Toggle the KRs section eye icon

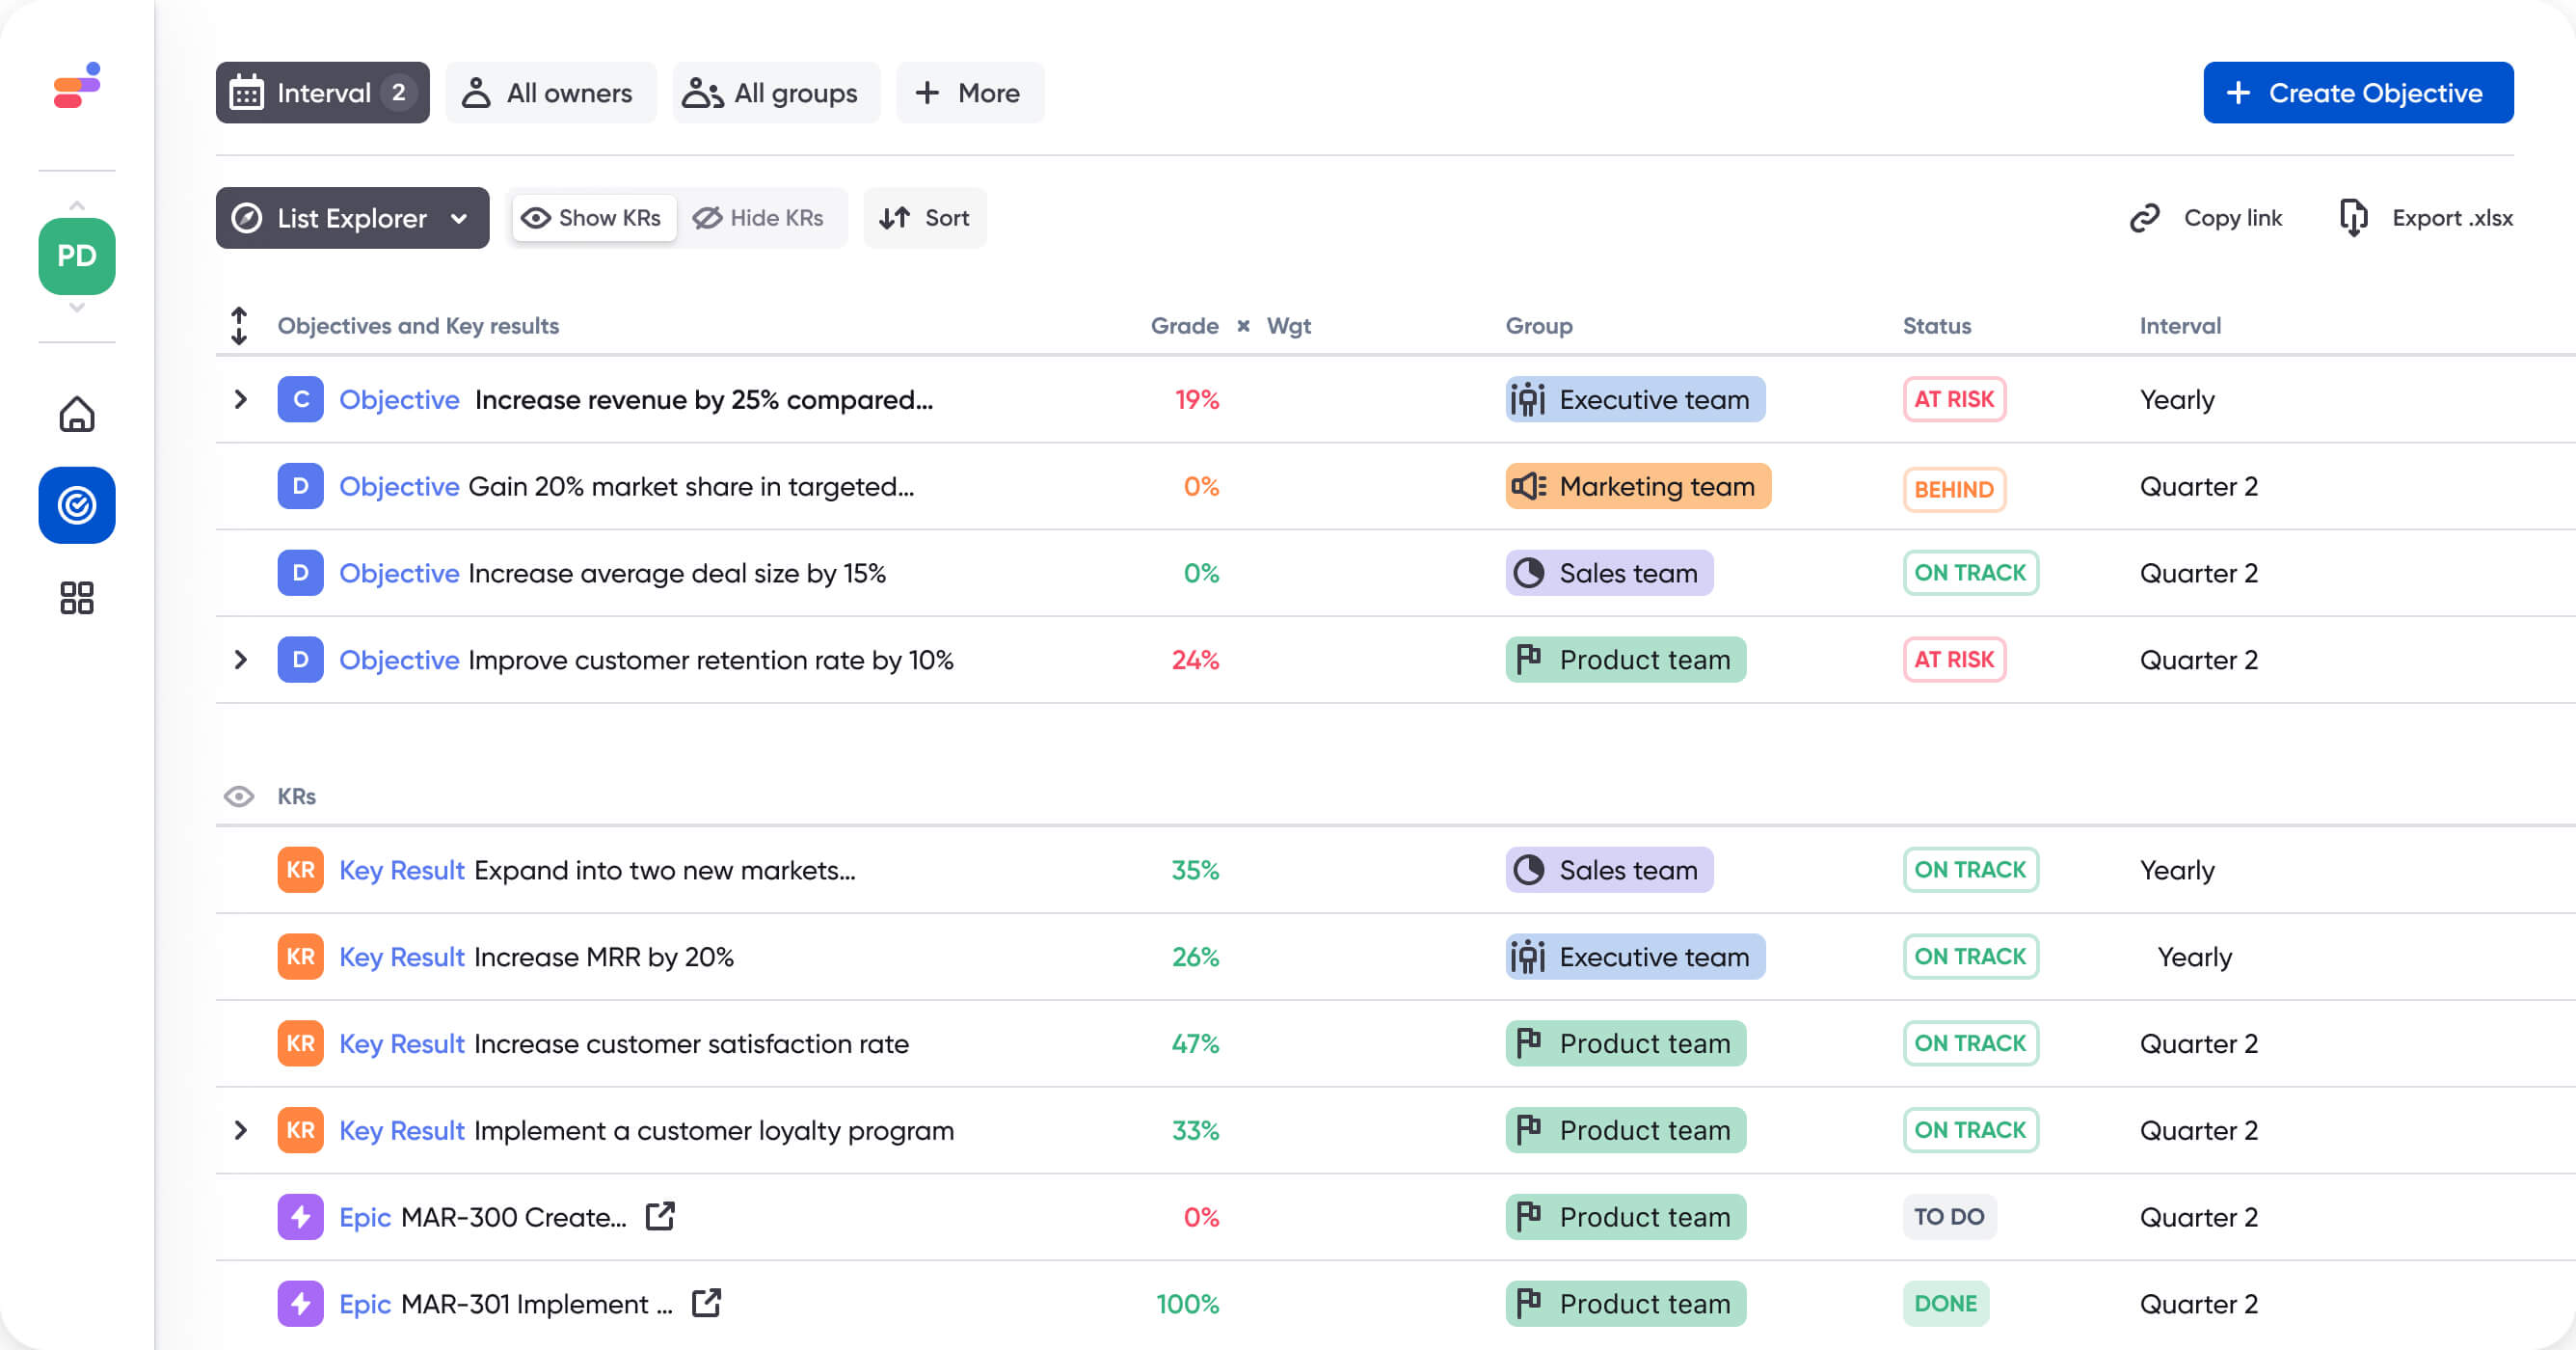click(239, 796)
